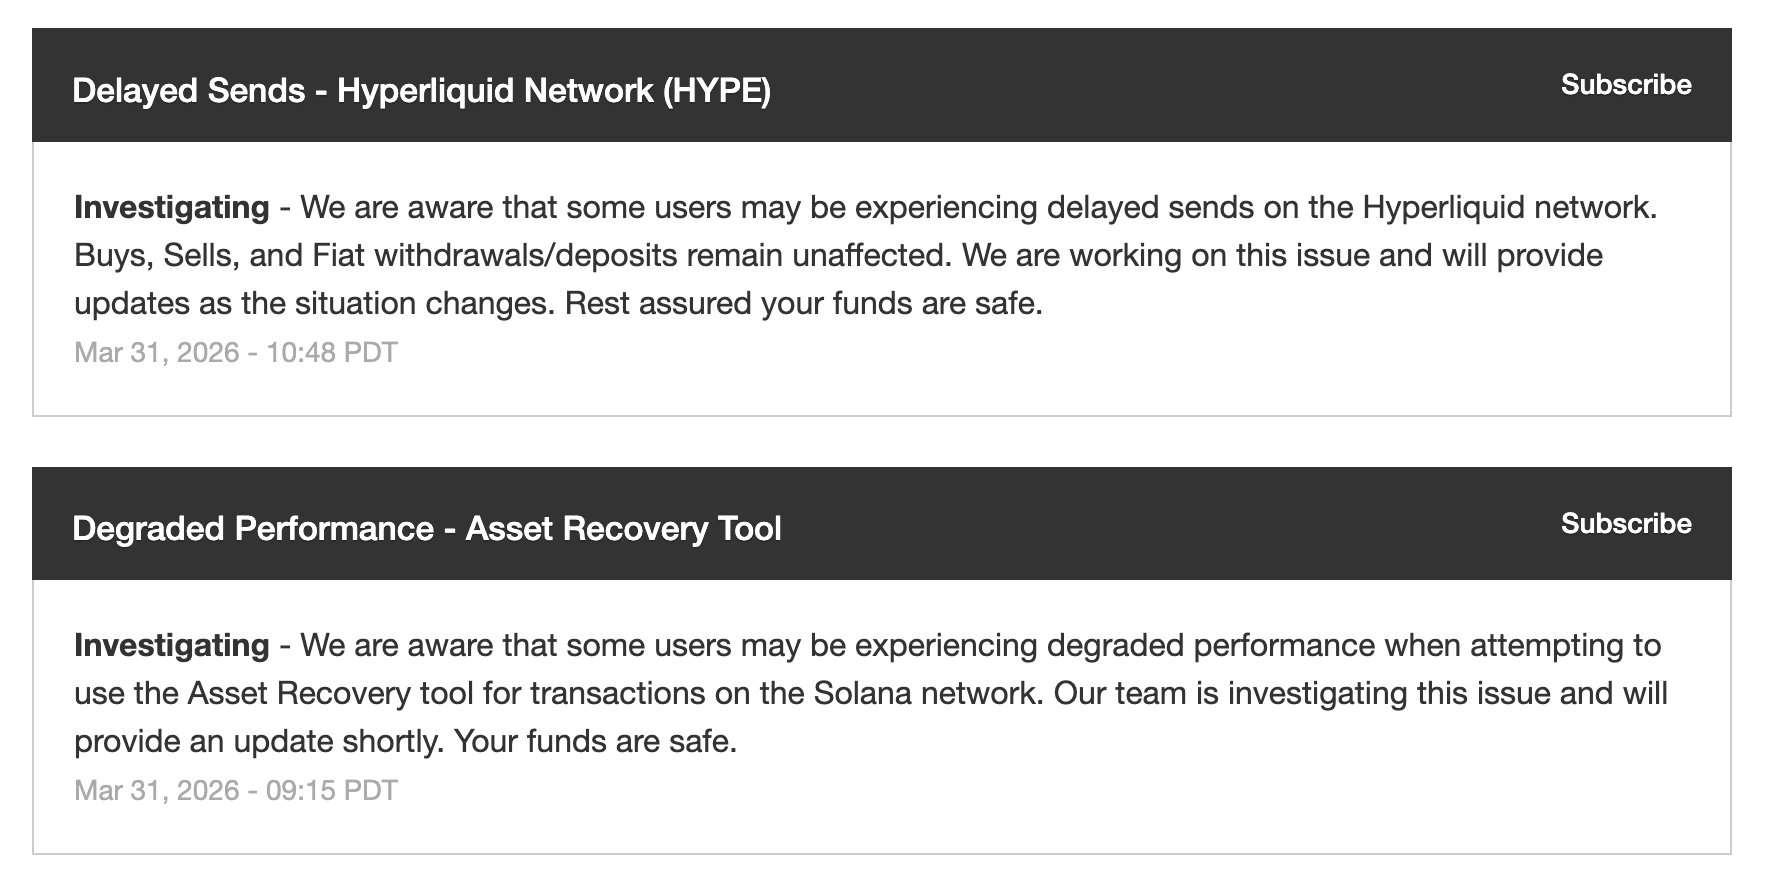
Task: Click "Buys, Sells" in the Hyperliquid update
Action: (x=153, y=256)
